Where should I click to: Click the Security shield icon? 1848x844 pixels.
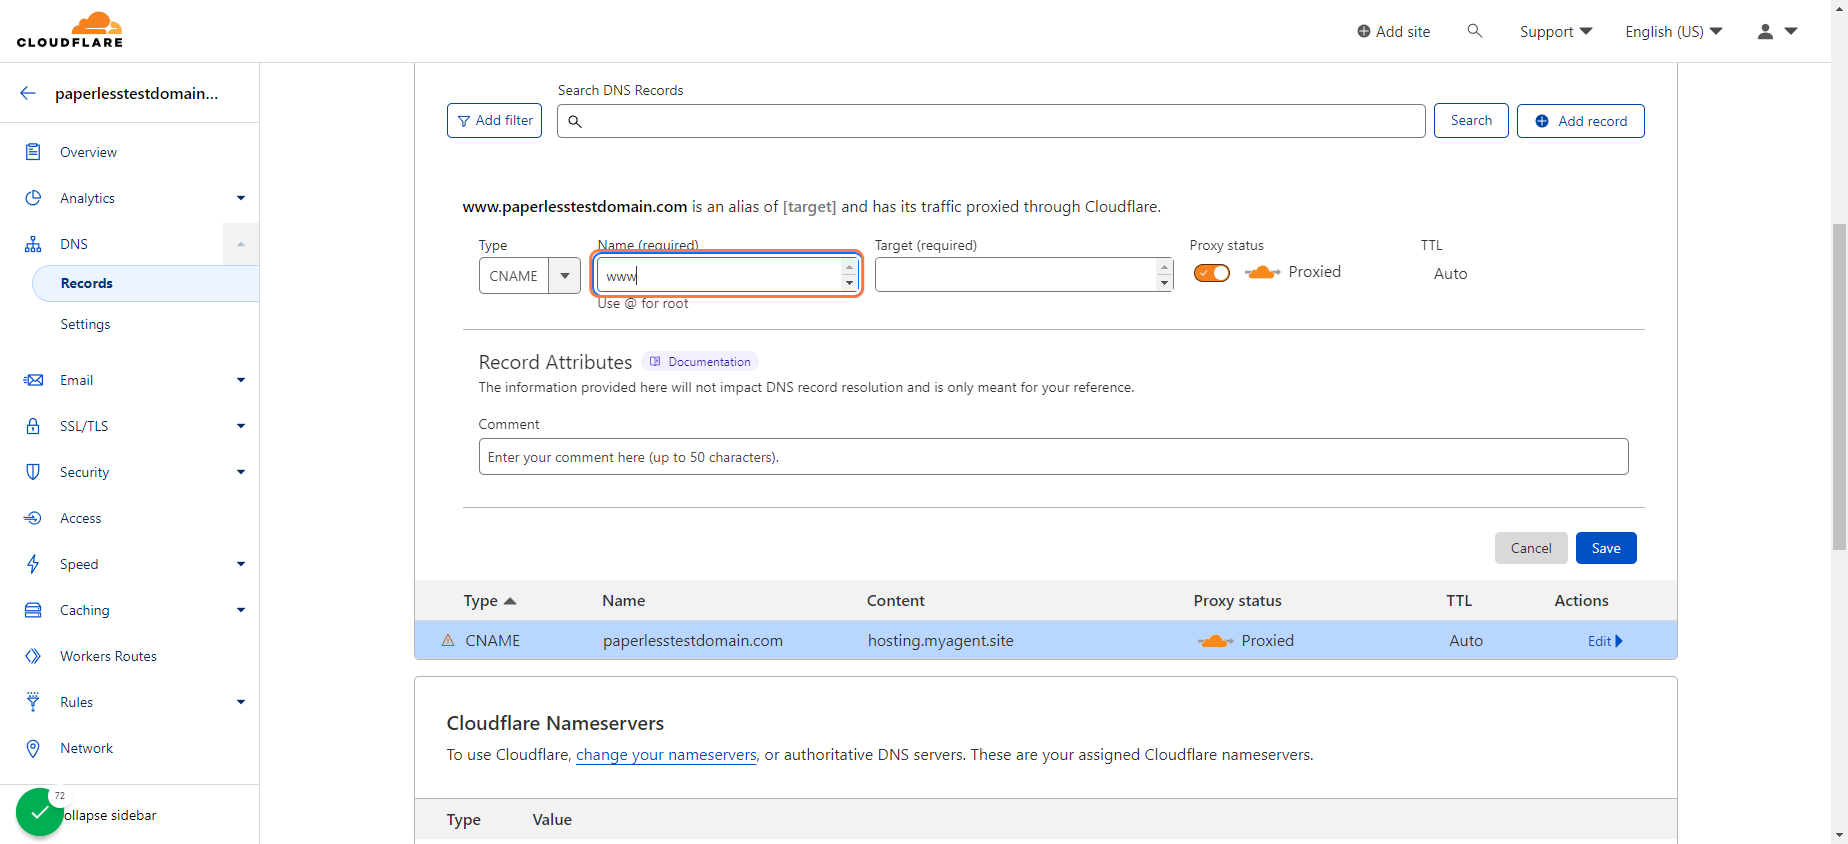pyautogui.click(x=33, y=472)
